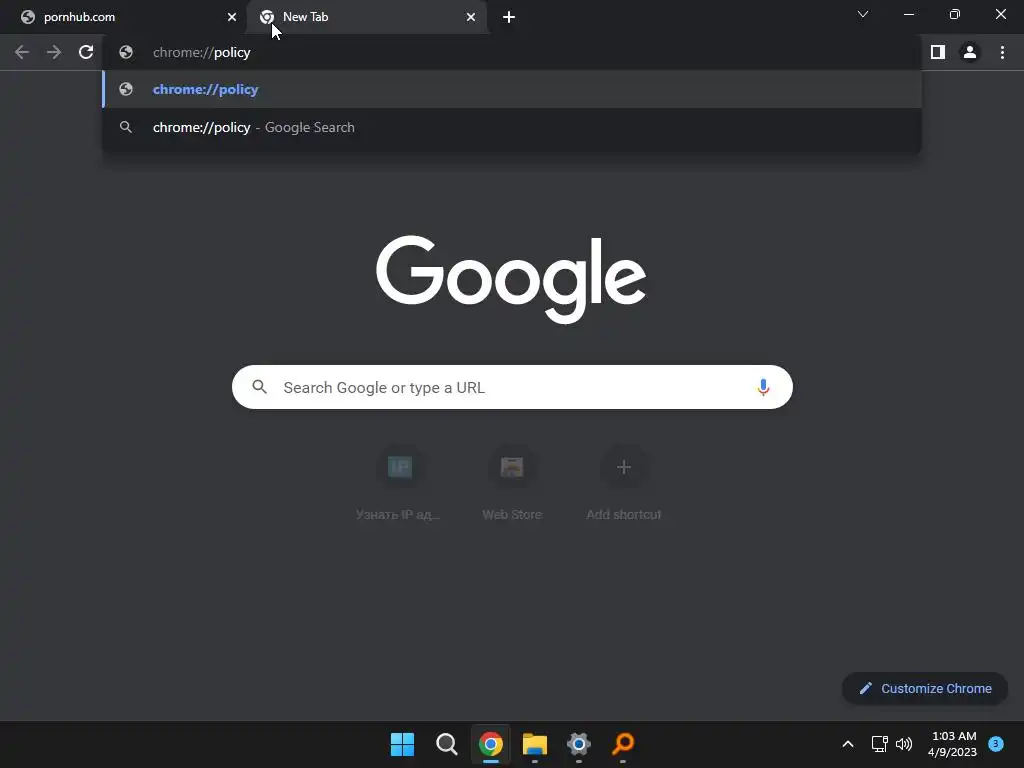1024x768 pixels.
Task: Click the Chrome taskbar icon
Action: click(x=490, y=744)
